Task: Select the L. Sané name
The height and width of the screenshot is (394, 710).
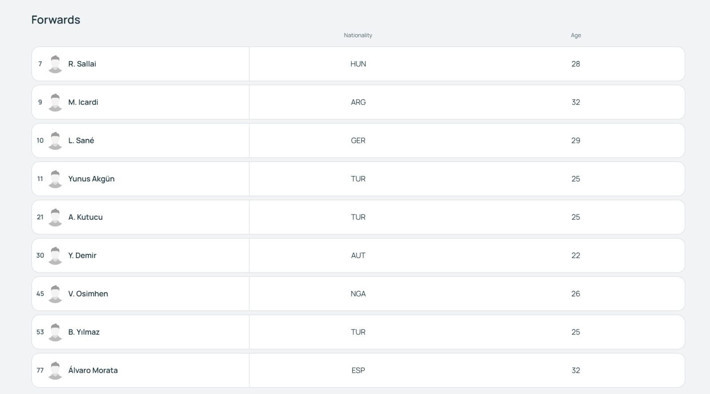Action: click(81, 140)
